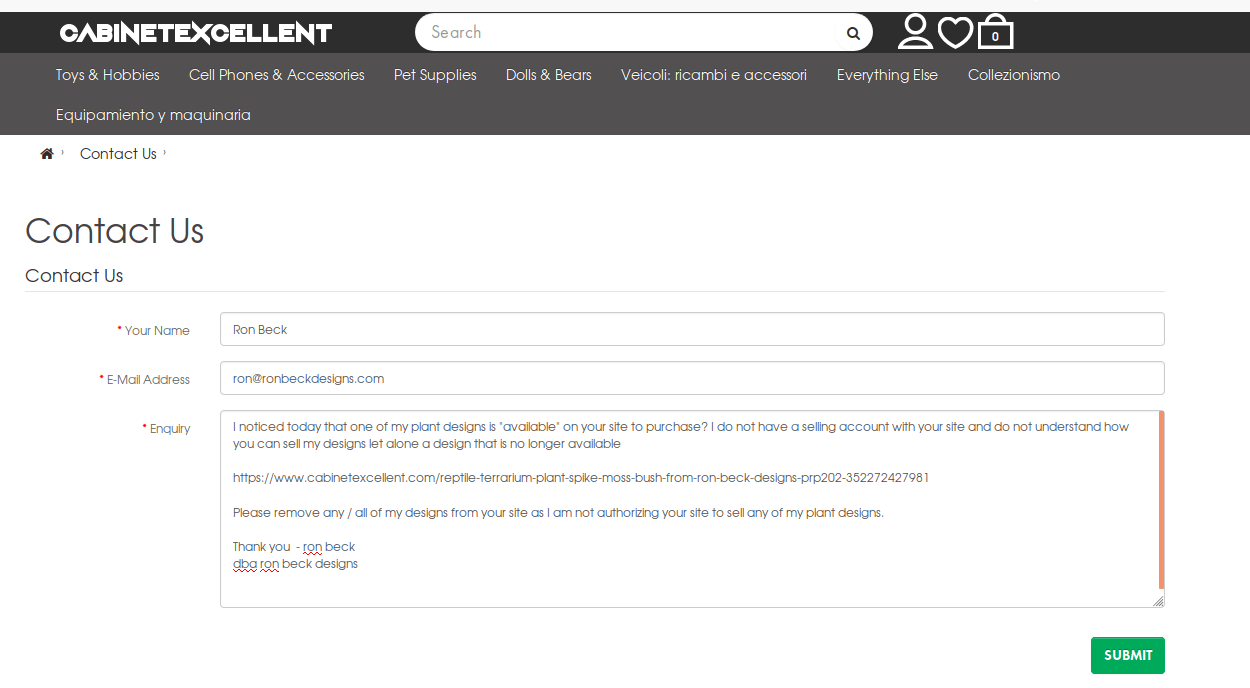1250x688 pixels.
Task: Click the Contact Us breadcrumb link
Action: (118, 153)
